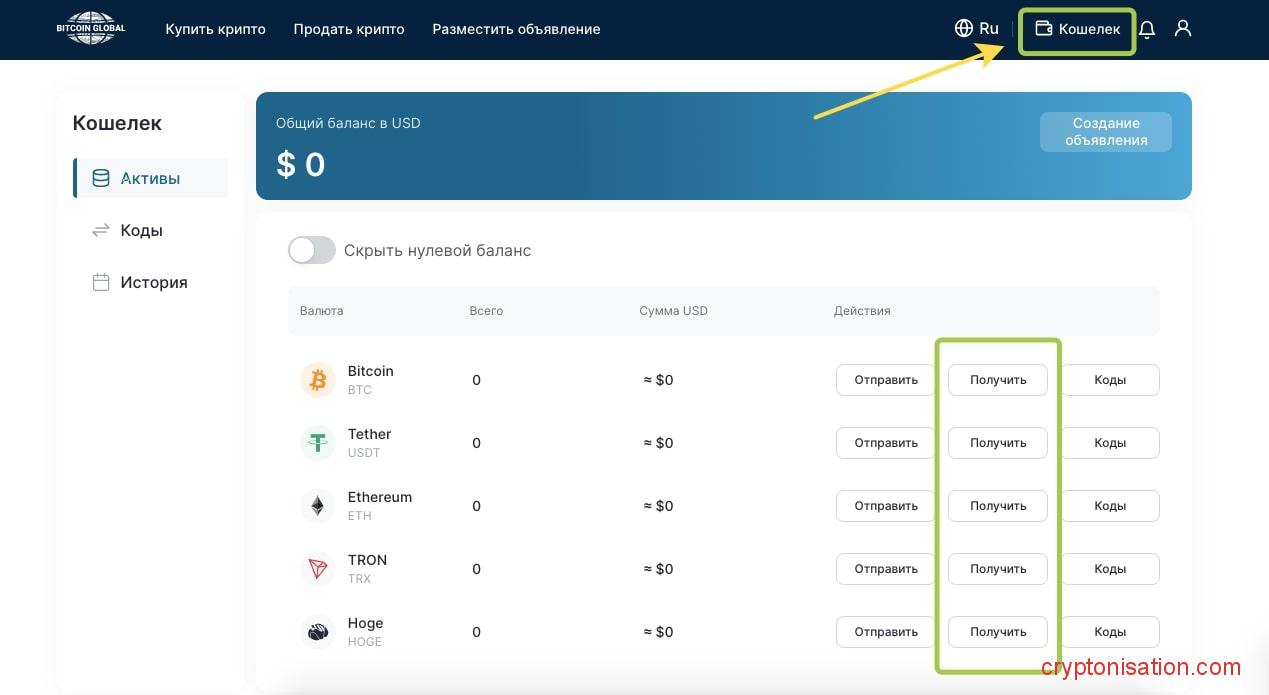Click 'Получить' for Bitcoin
The height and width of the screenshot is (695, 1269).
pos(998,380)
